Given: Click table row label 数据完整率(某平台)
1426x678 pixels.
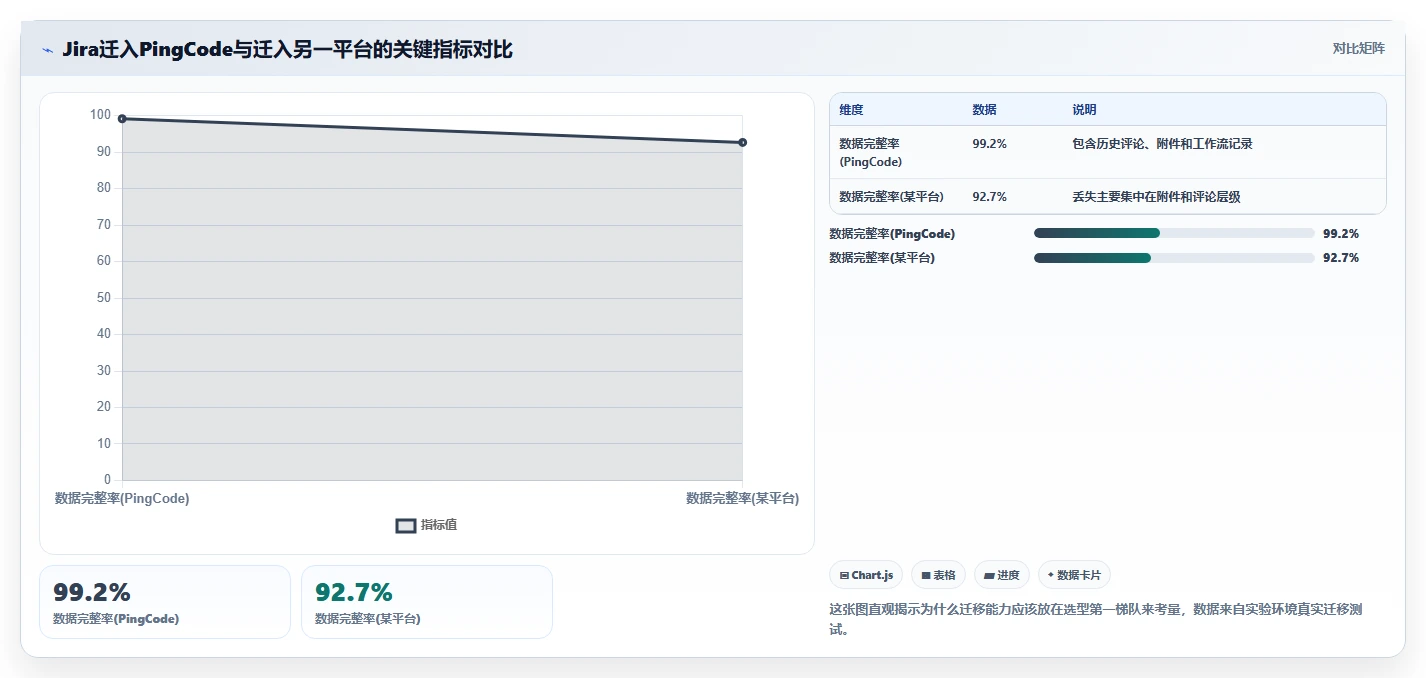Looking at the screenshot, I should pos(891,197).
